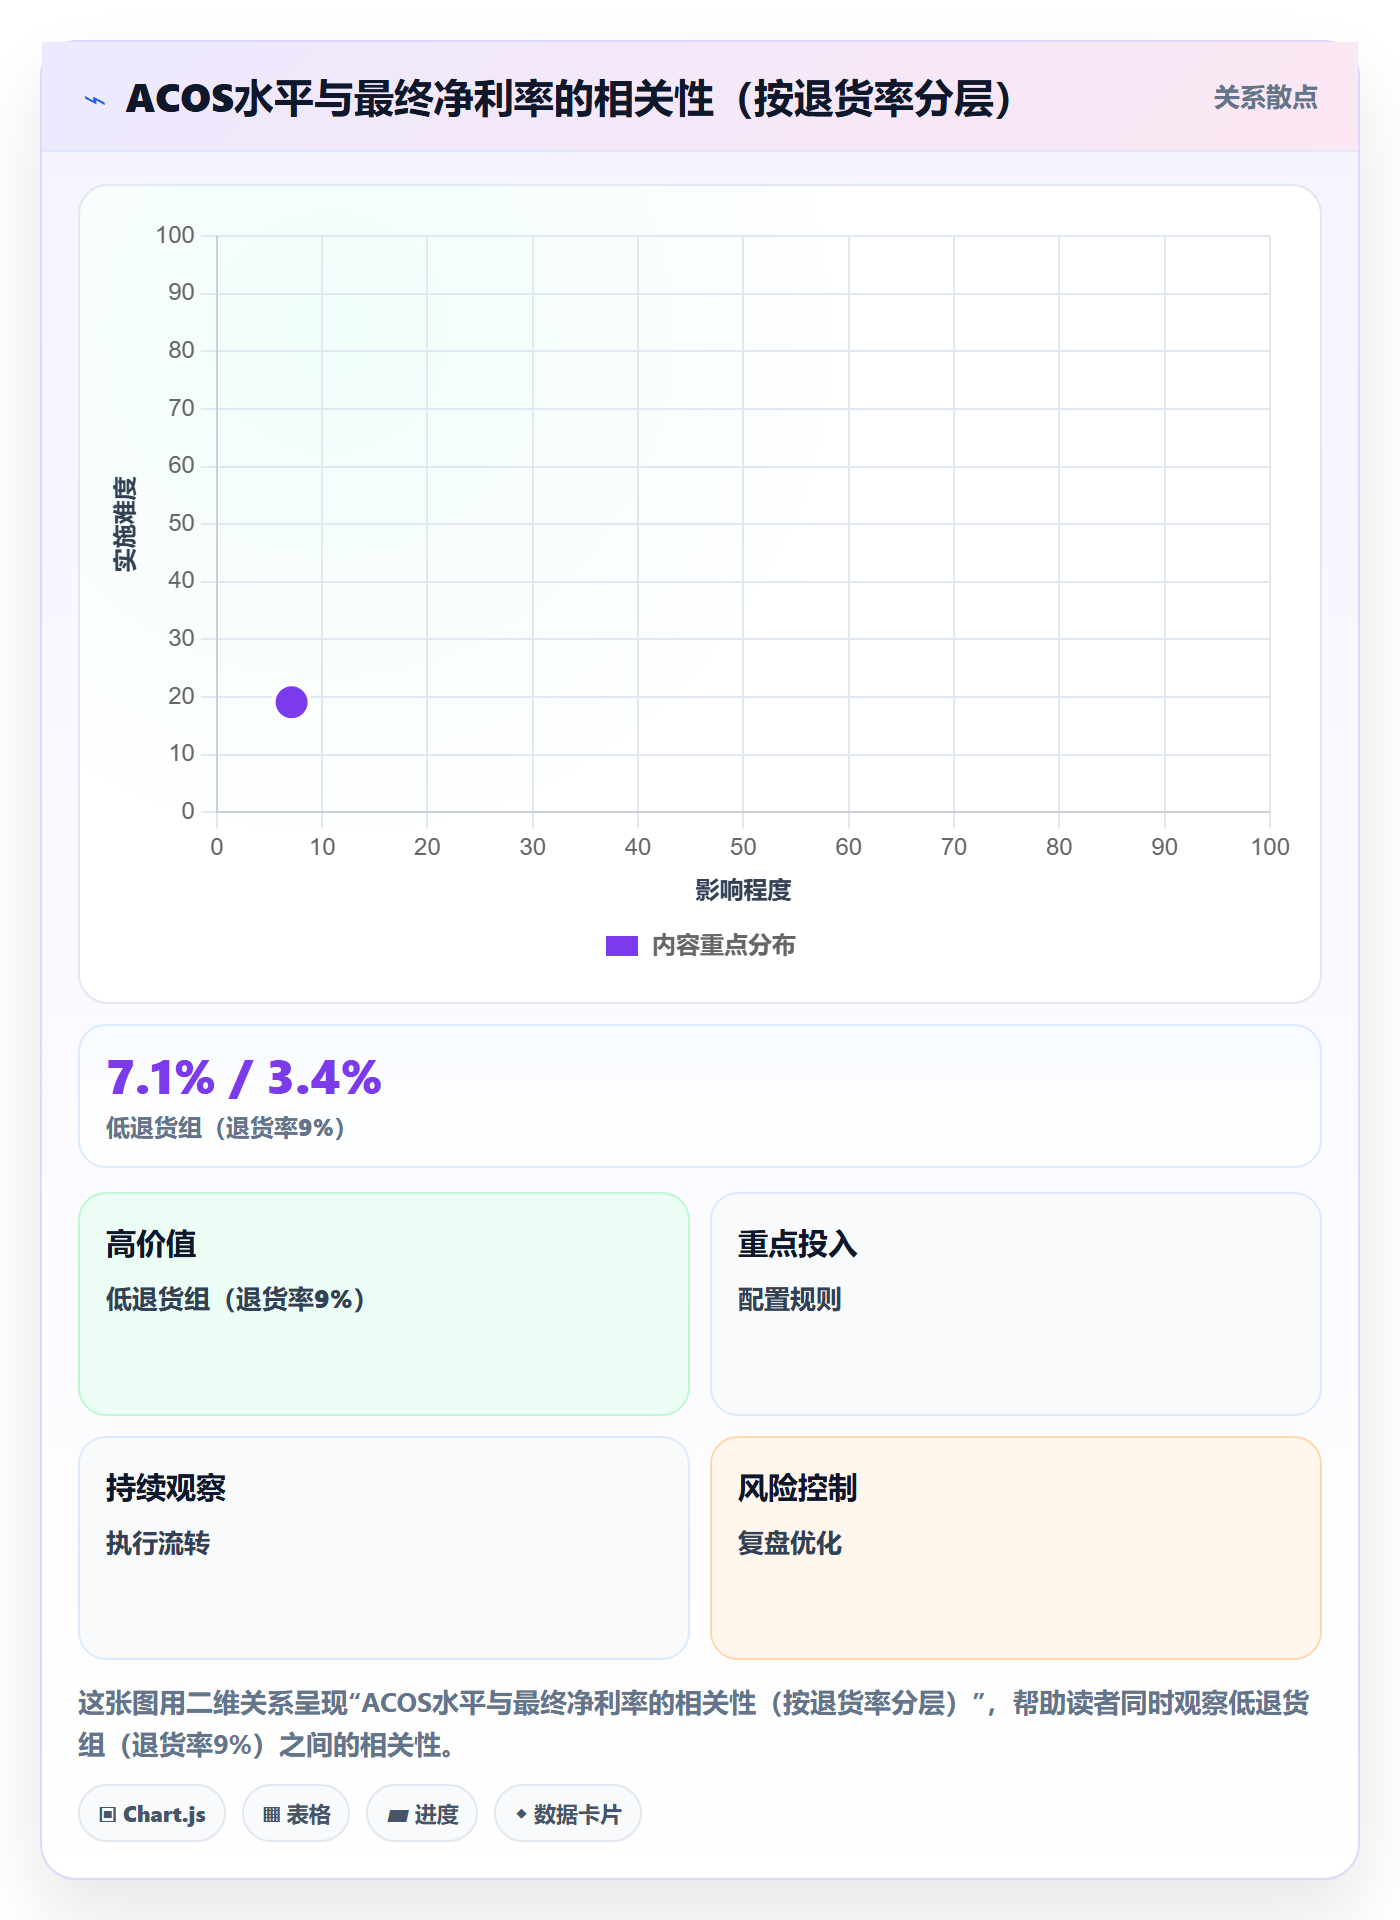Click the lightning bolt icon in the header
This screenshot has height=1920, width=1400.
(95, 100)
